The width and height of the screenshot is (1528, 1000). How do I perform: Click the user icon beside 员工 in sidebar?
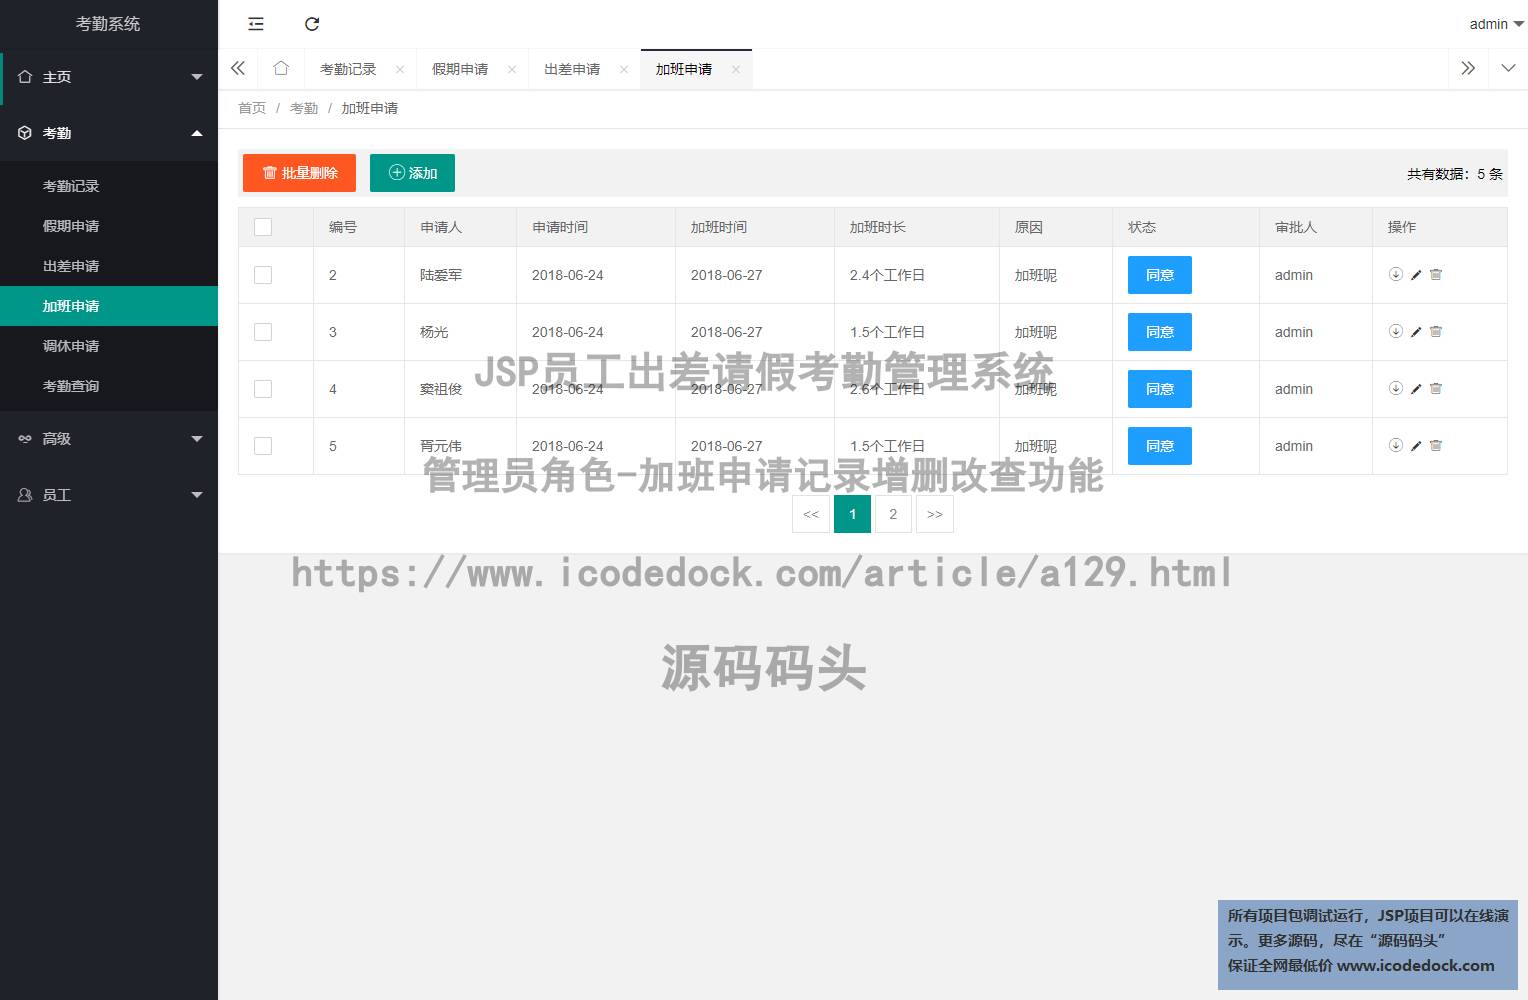point(25,495)
